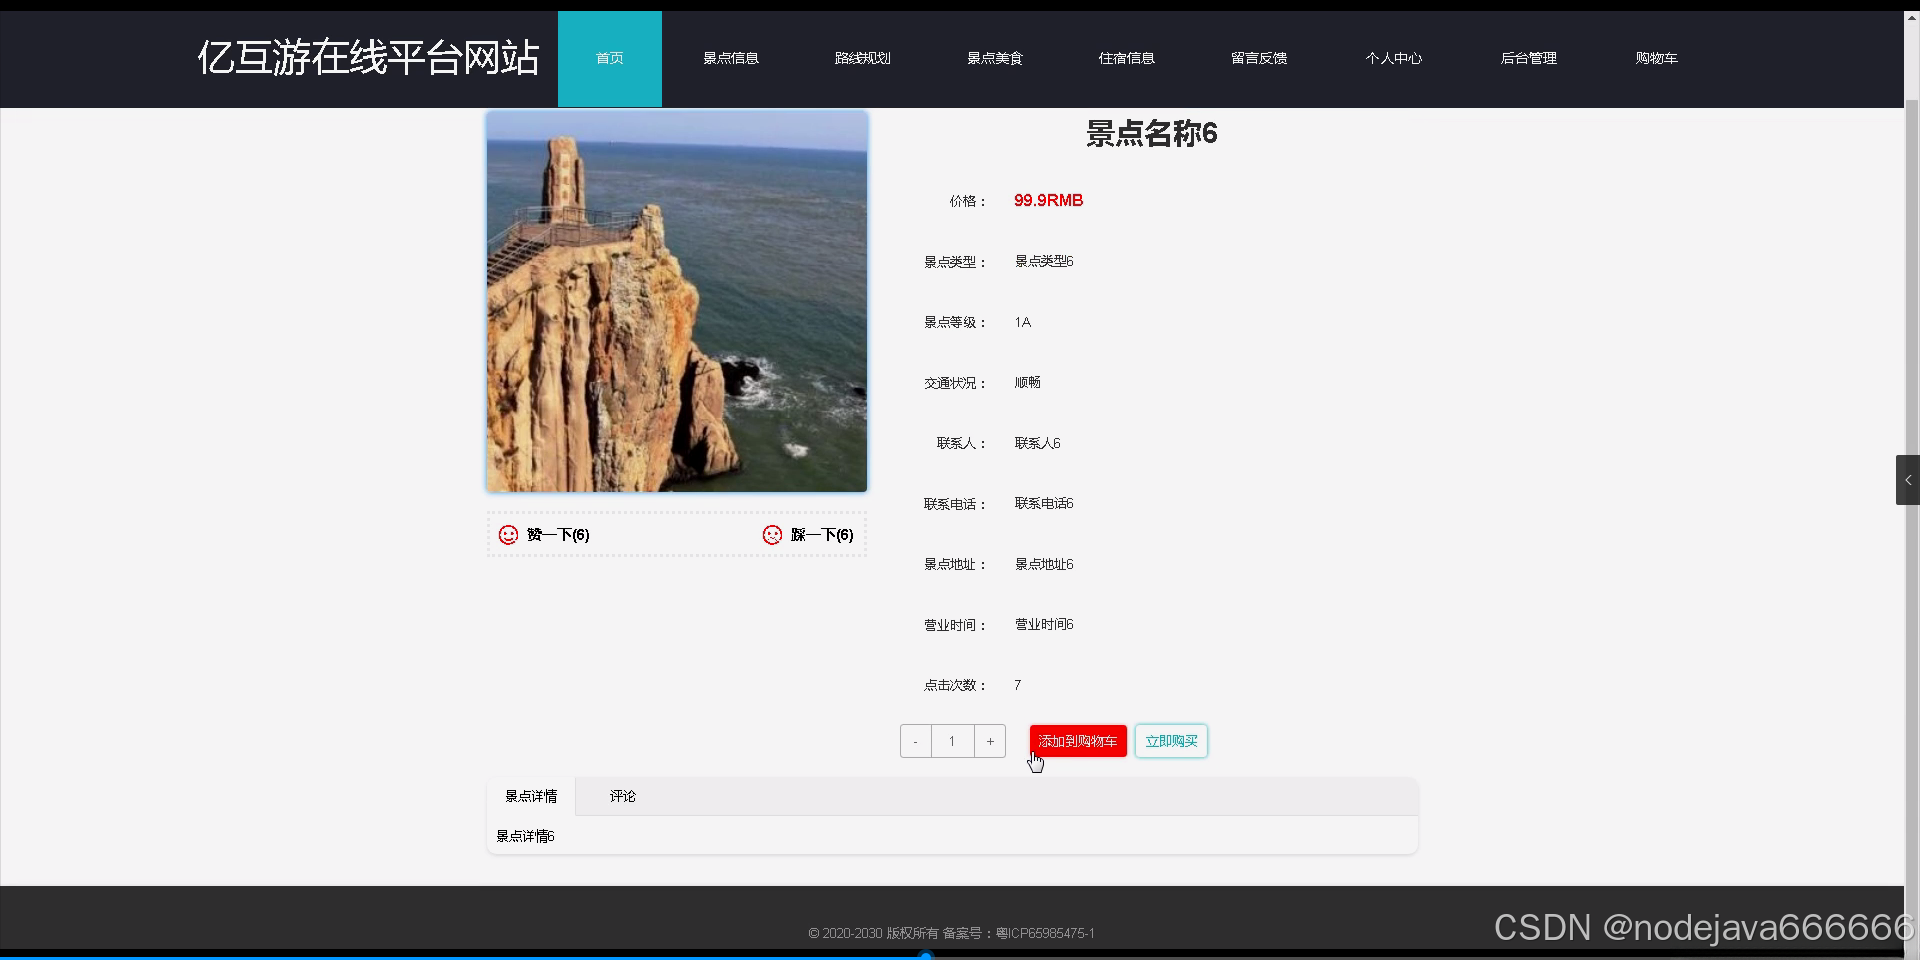The height and width of the screenshot is (960, 1920).
Task: Click the smiley icon beside 赞一下(6)
Action: click(508, 535)
